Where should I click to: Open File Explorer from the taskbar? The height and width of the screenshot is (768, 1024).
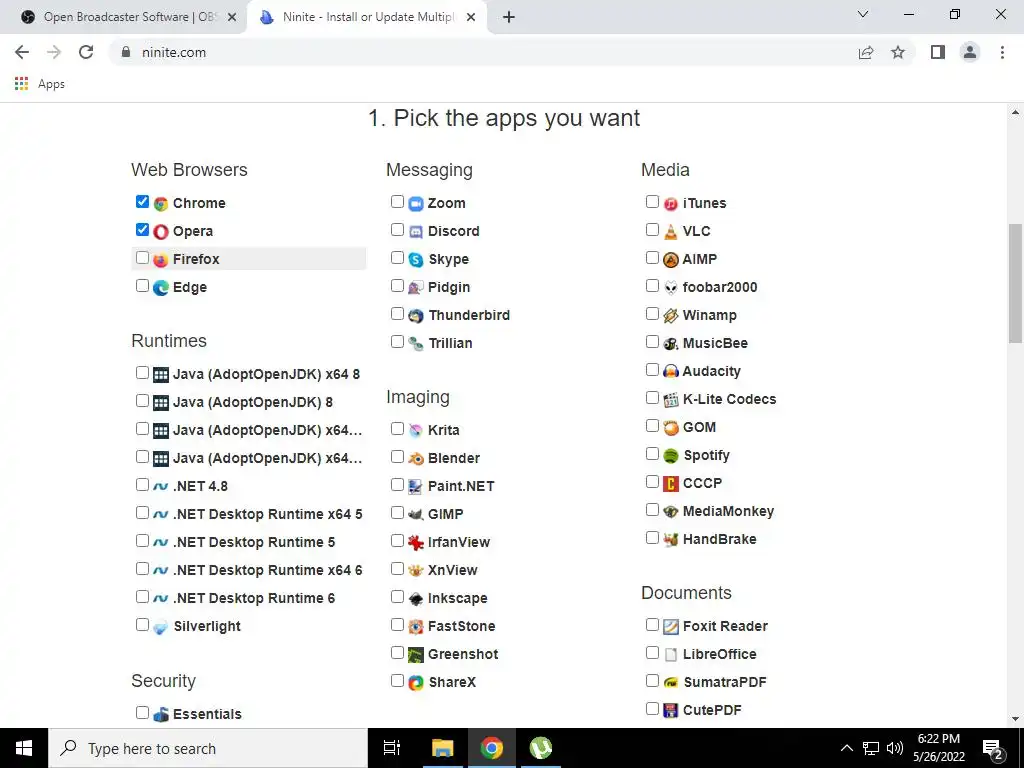tap(442, 748)
